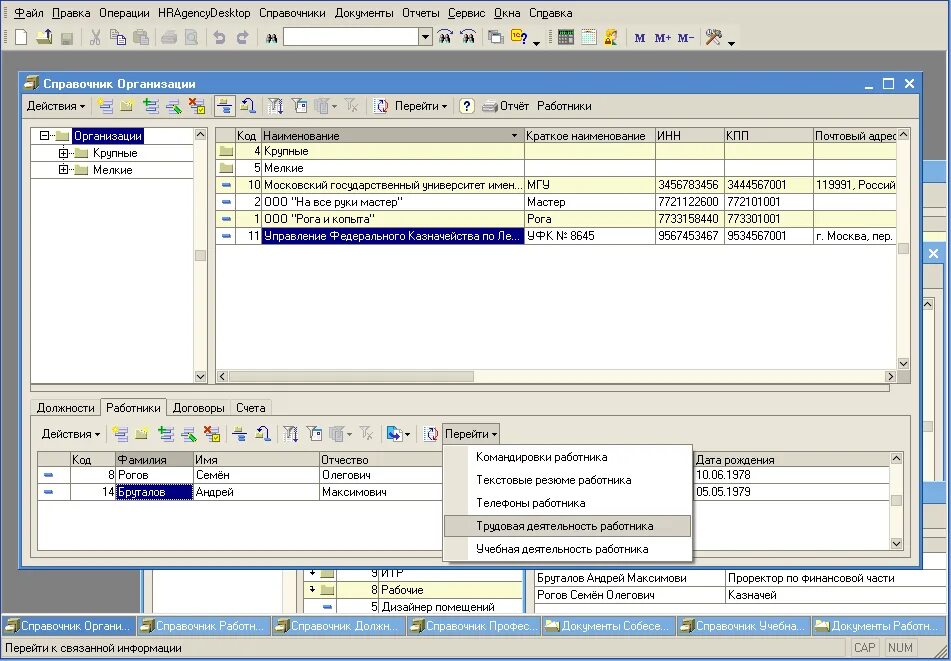Screen dimensions: 951x661
Task: Click refresh icon left of upper Перейти
Action: 381,106
